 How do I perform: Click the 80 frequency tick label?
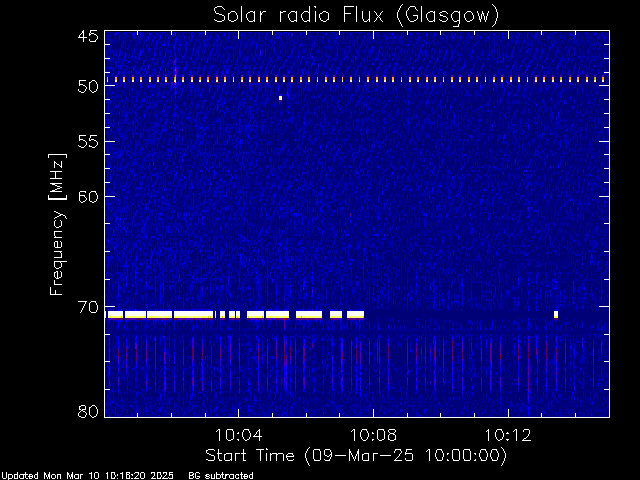(88, 411)
